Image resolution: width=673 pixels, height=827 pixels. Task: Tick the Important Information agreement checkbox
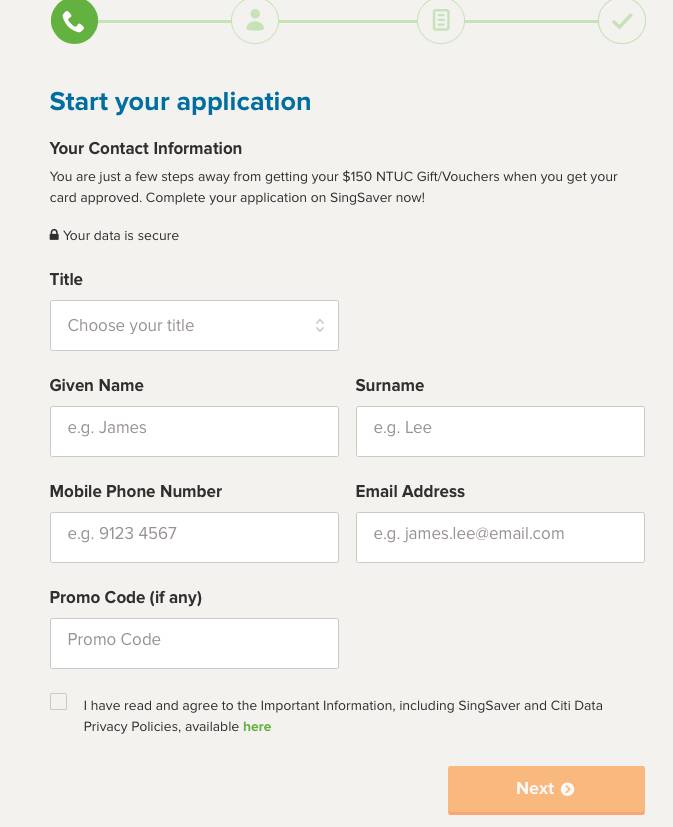click(x=59, y=702)
